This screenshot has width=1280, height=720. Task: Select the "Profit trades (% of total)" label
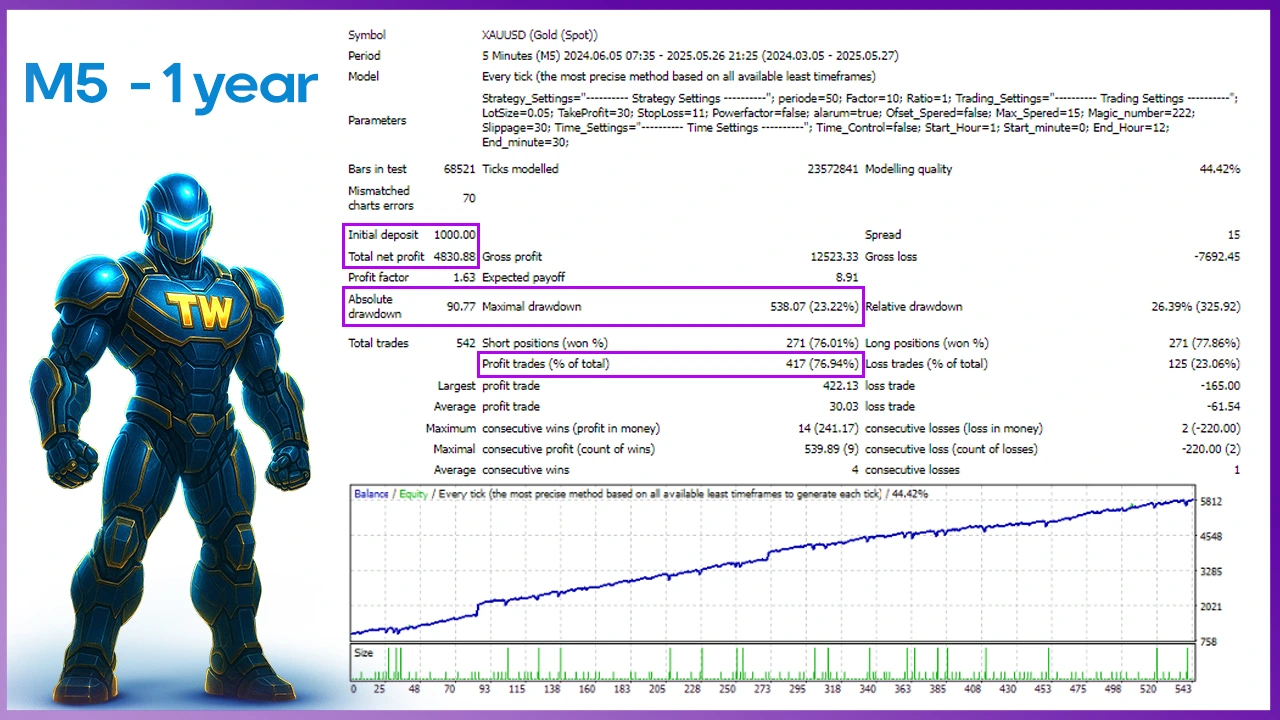coord(546,364)
